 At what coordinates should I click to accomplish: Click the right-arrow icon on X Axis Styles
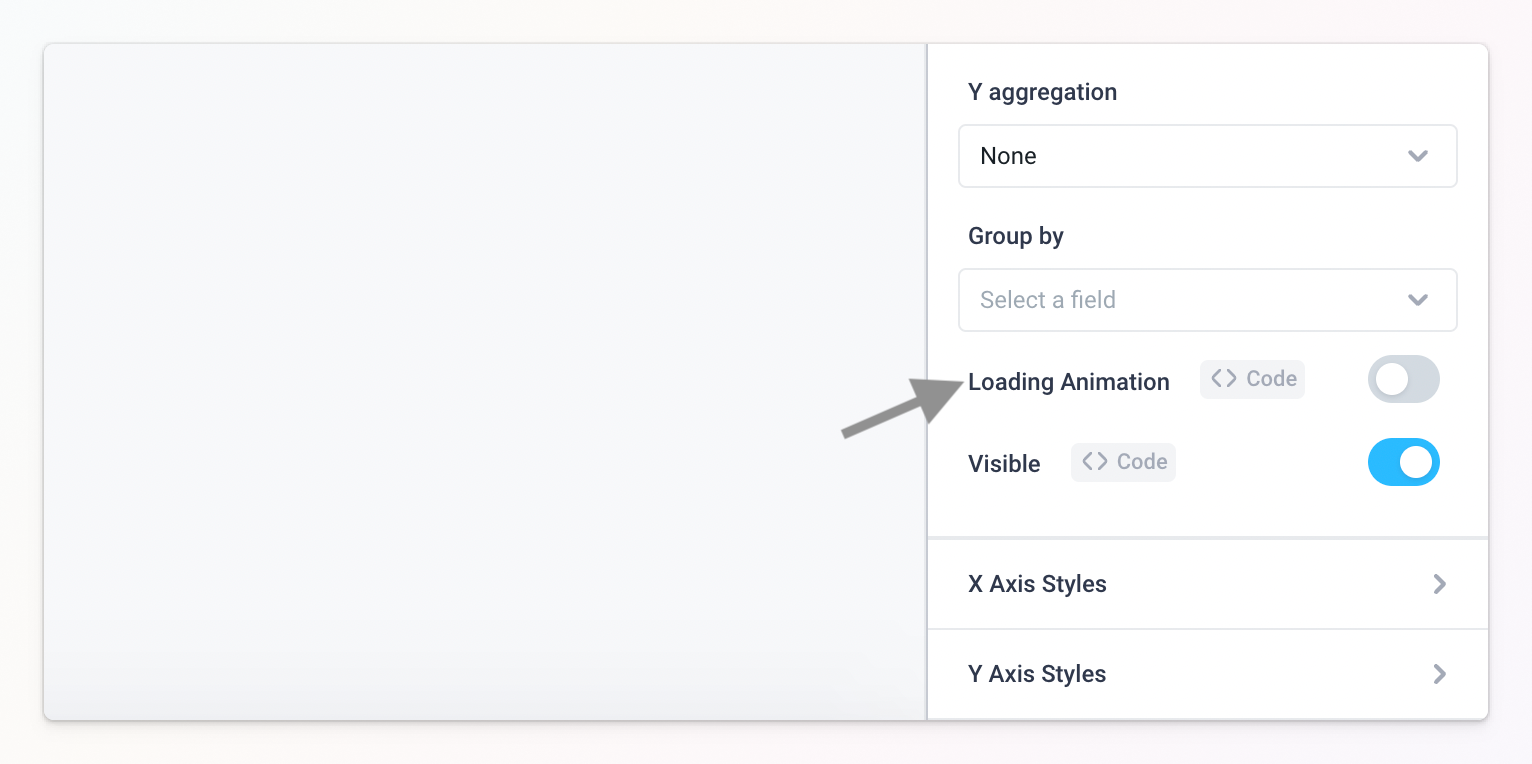tap(1439, 584)
